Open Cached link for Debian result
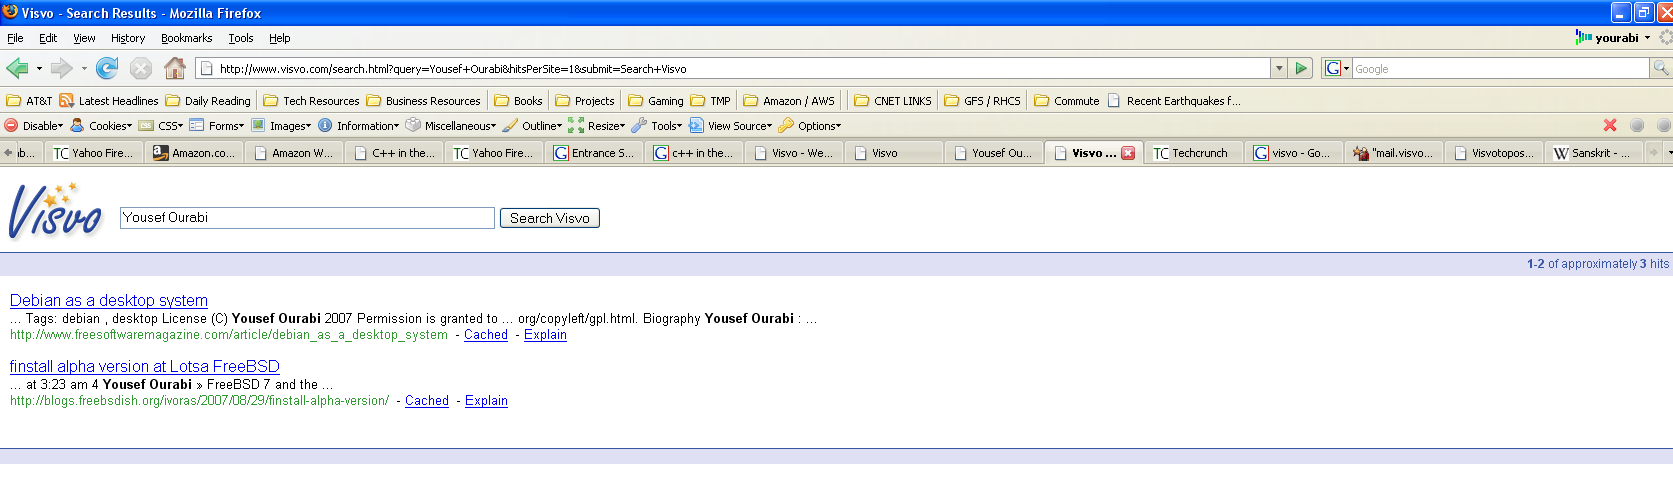Screen dimensions: 1673x480 coord(486,335)
